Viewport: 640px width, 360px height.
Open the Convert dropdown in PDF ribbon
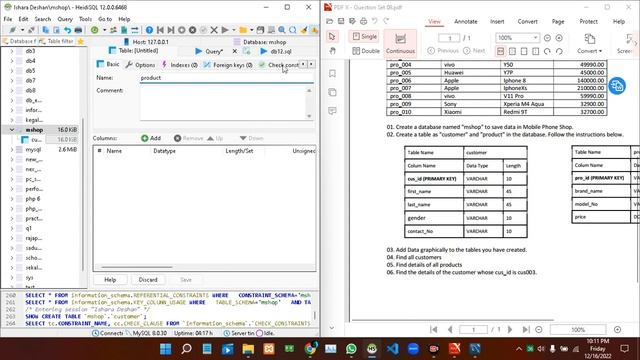[589, 44]
